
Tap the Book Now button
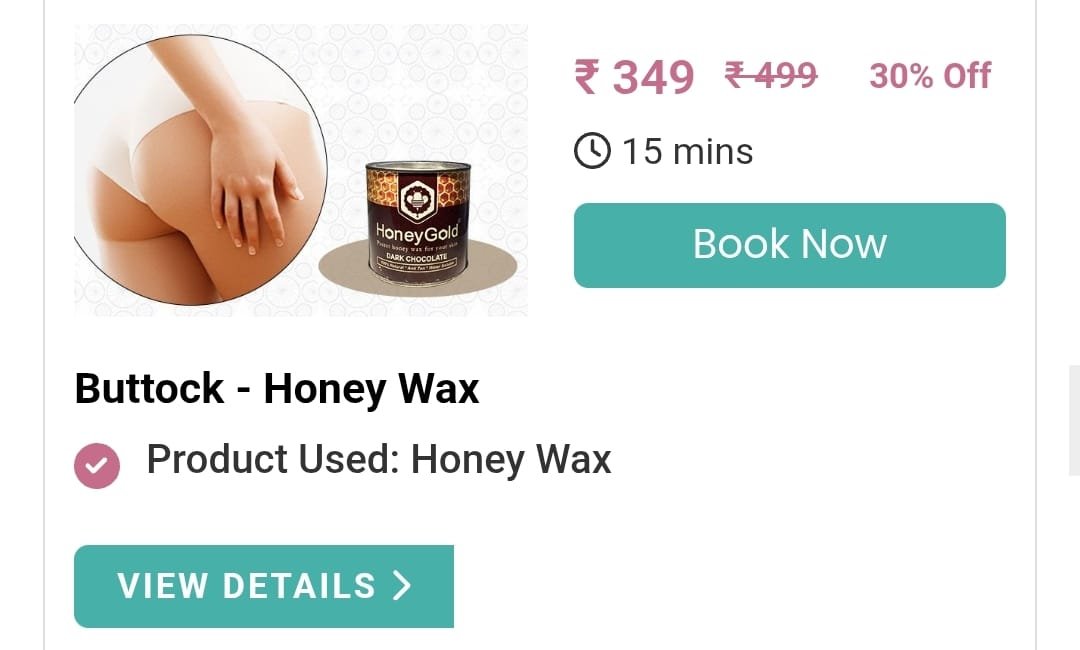789,245
